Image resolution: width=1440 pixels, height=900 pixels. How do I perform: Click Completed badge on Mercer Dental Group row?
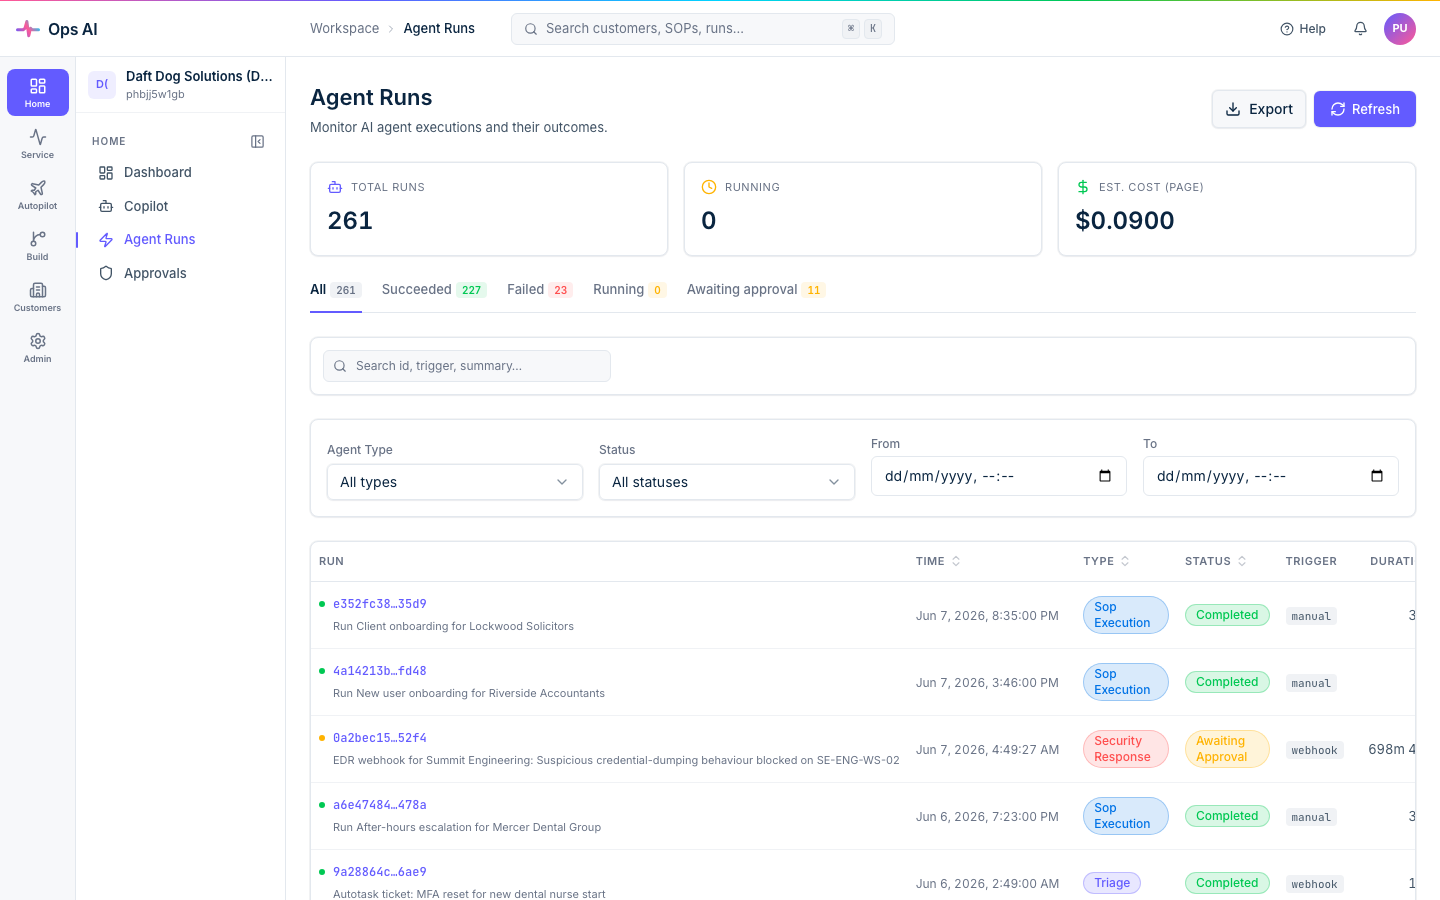point(1227,816)
